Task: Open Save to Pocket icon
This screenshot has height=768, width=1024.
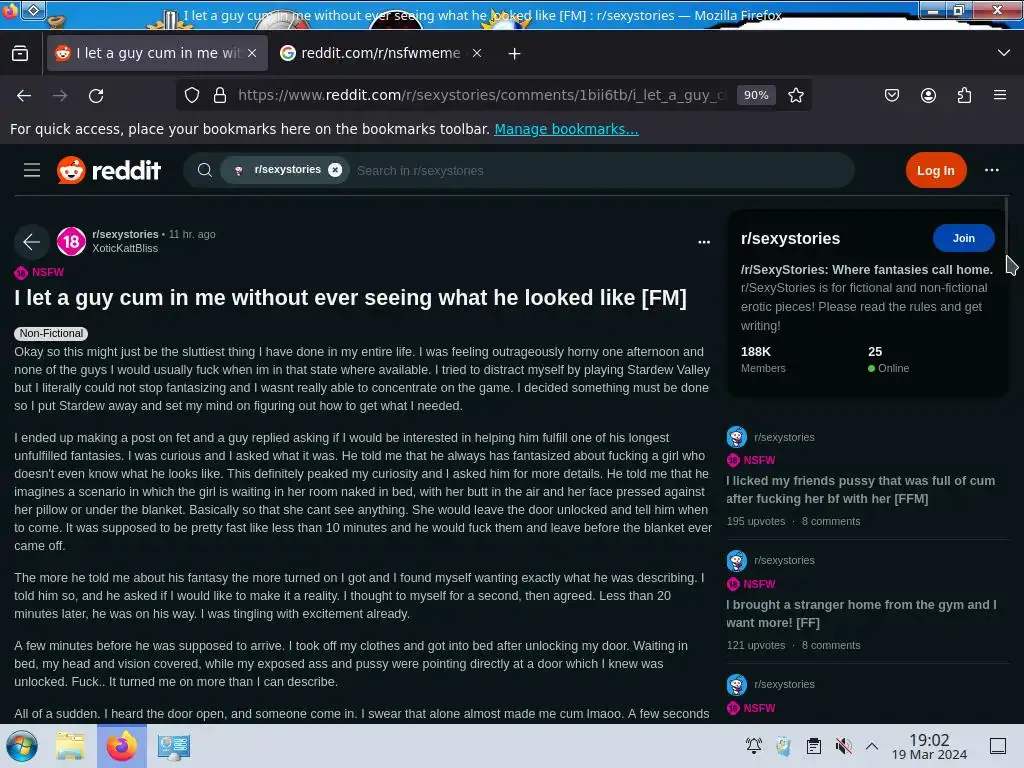Action: coord(892,95)
